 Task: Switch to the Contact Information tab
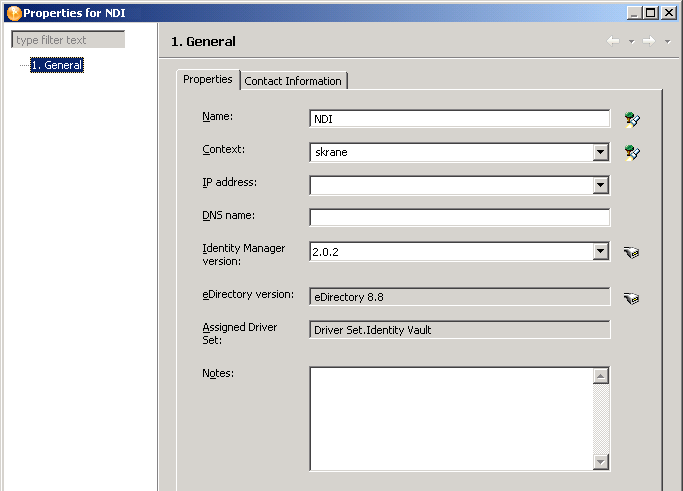(293, 81)
